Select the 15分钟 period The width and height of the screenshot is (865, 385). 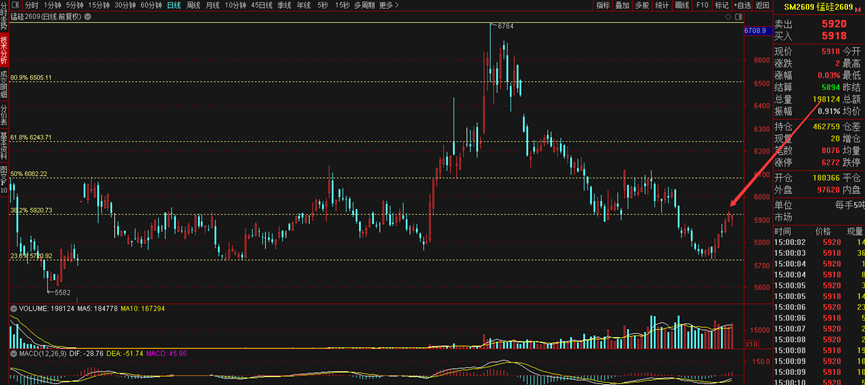[99, 6]
